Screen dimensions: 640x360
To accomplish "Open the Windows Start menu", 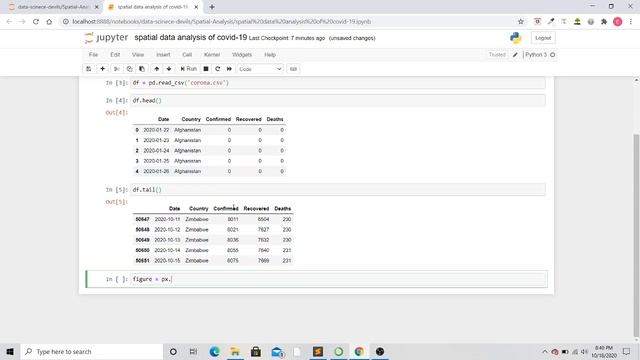I will click(10, 351).
